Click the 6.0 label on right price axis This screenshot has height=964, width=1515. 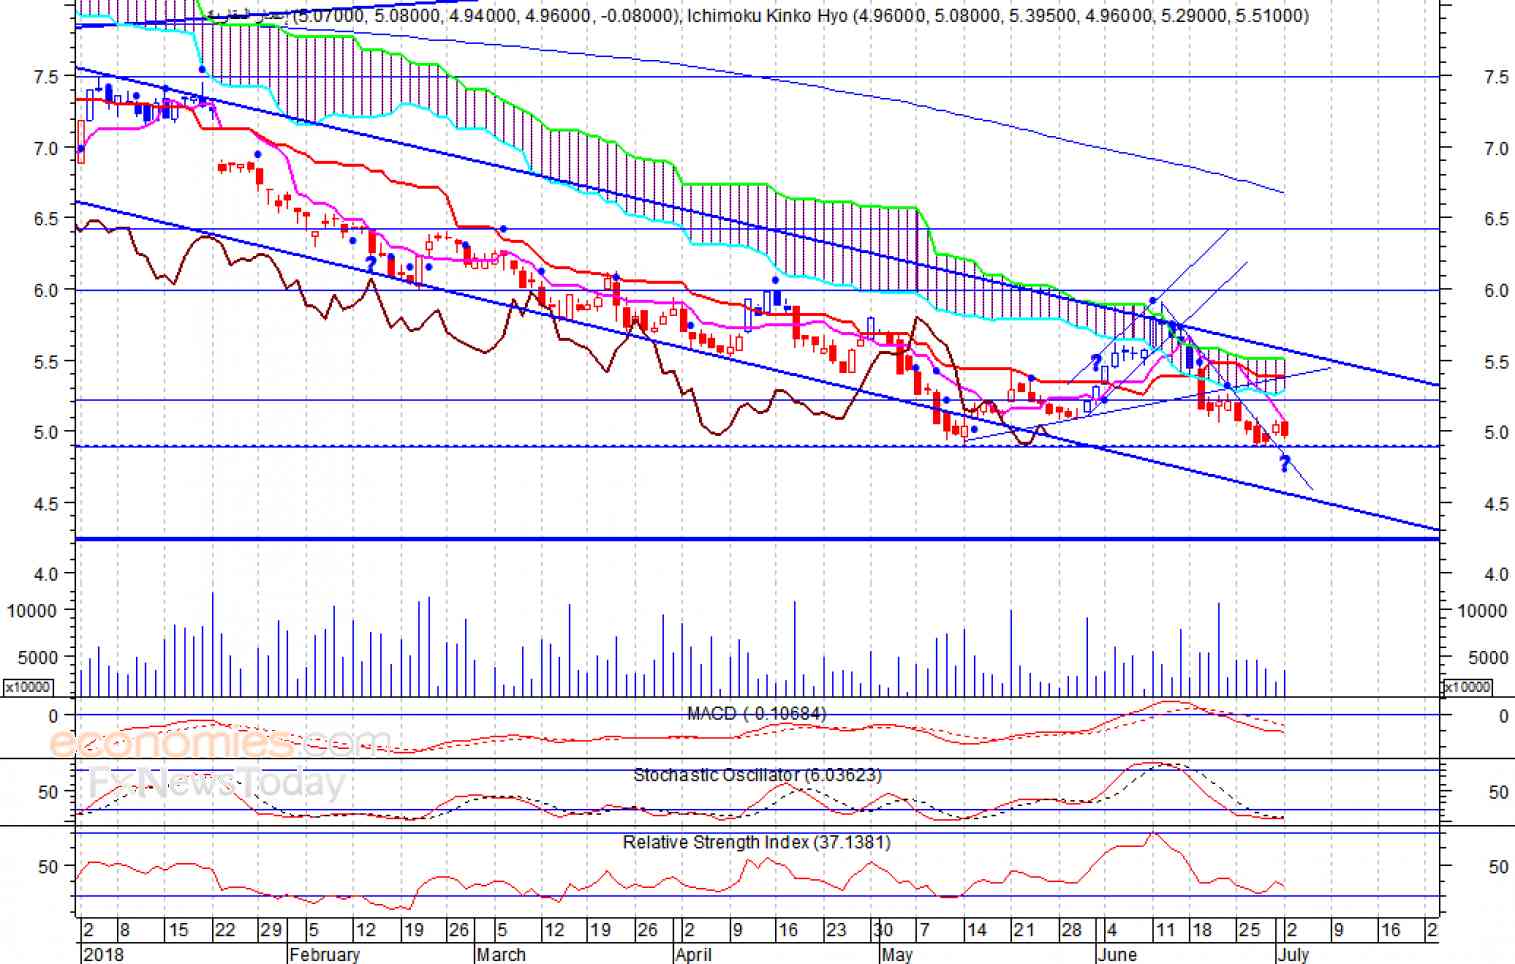point(1496,291)
